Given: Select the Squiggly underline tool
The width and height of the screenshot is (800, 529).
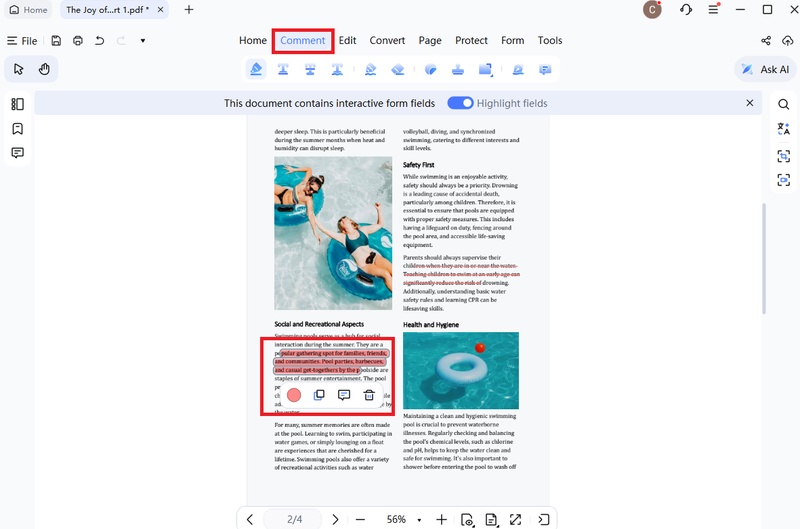Looking at the screenshot, I should (x=337, y=69).
